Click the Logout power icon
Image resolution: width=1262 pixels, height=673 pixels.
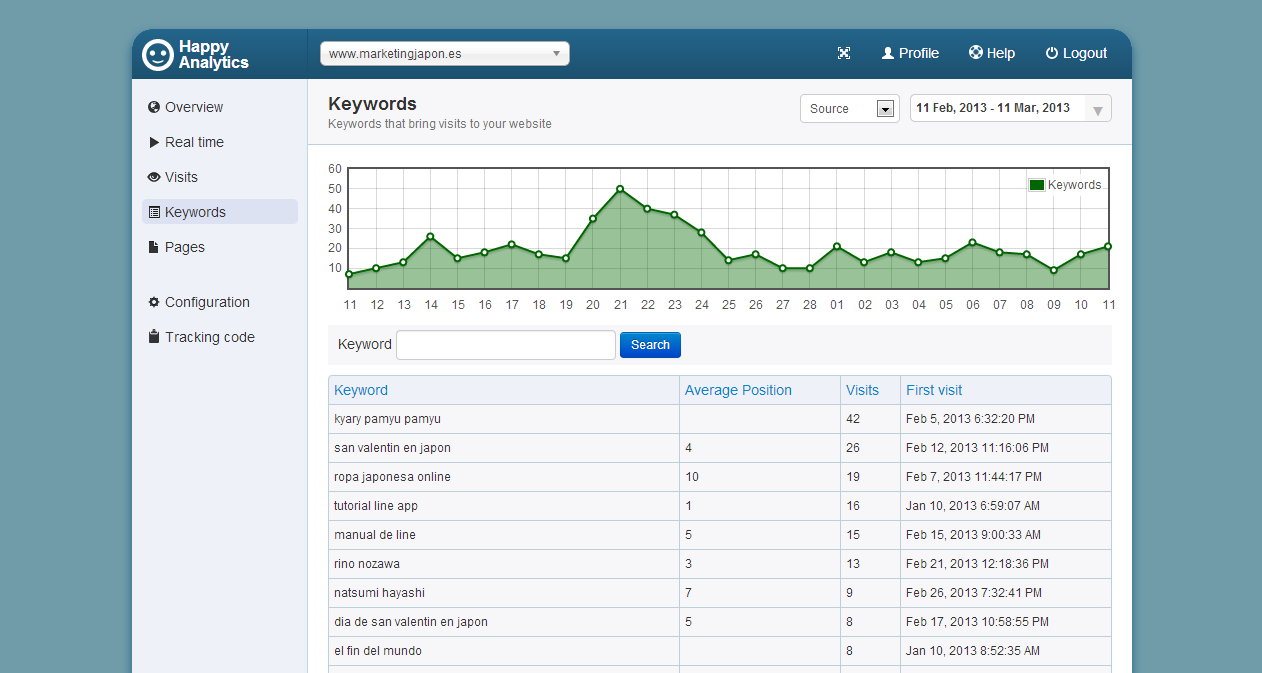pos(1051,54)
